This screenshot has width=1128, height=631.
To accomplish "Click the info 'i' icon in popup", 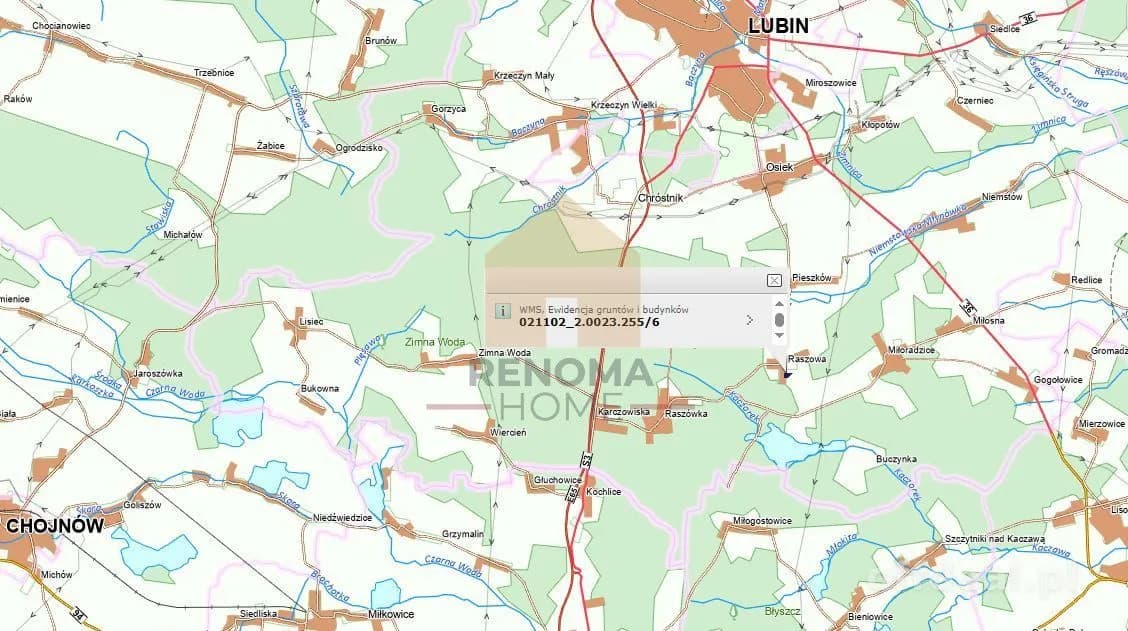I will coord(502,311).
